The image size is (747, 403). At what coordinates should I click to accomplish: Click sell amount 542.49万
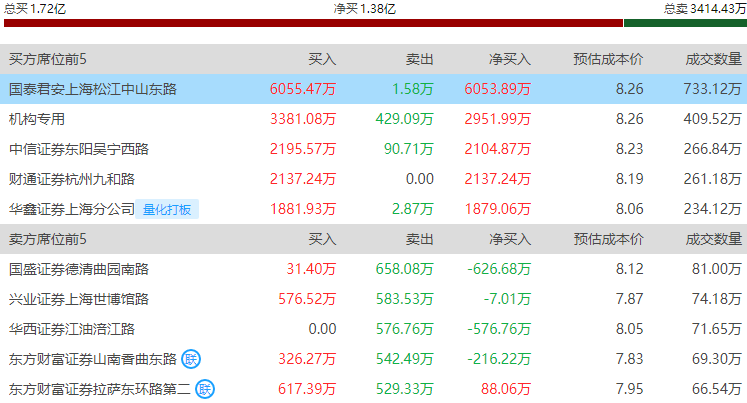click(x=404, y=359)
